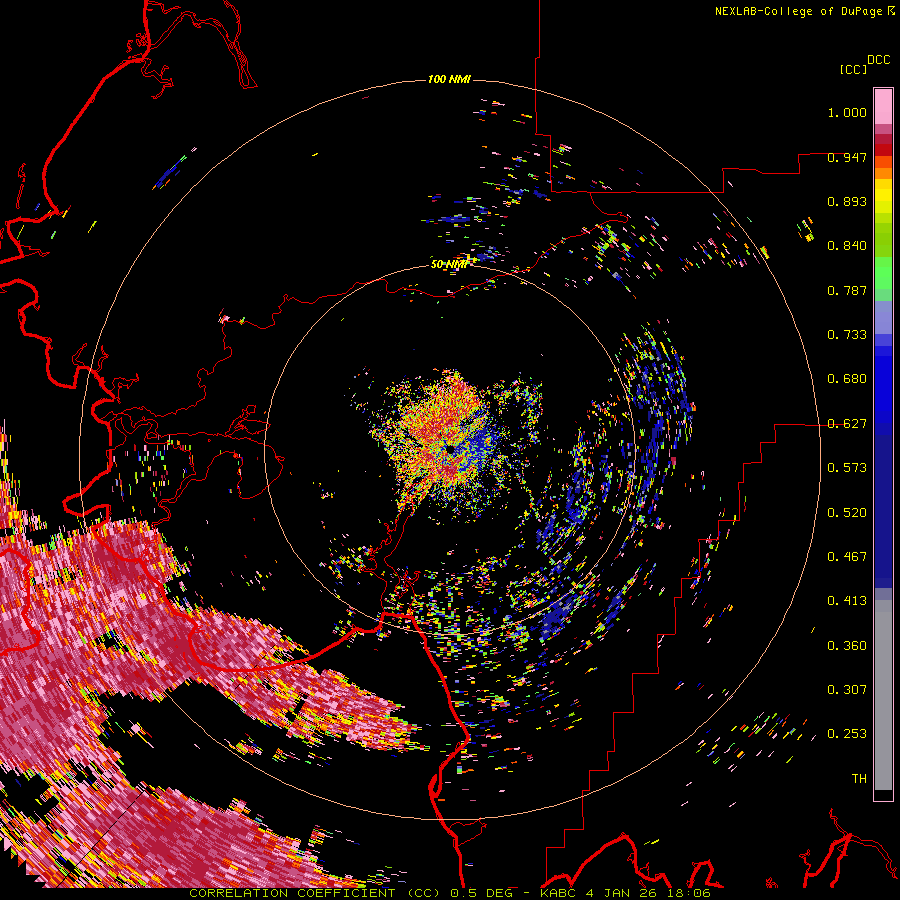Click the CORRELATION COEFFICIENT caption text
900x900 pixels.
coord(292,893)
